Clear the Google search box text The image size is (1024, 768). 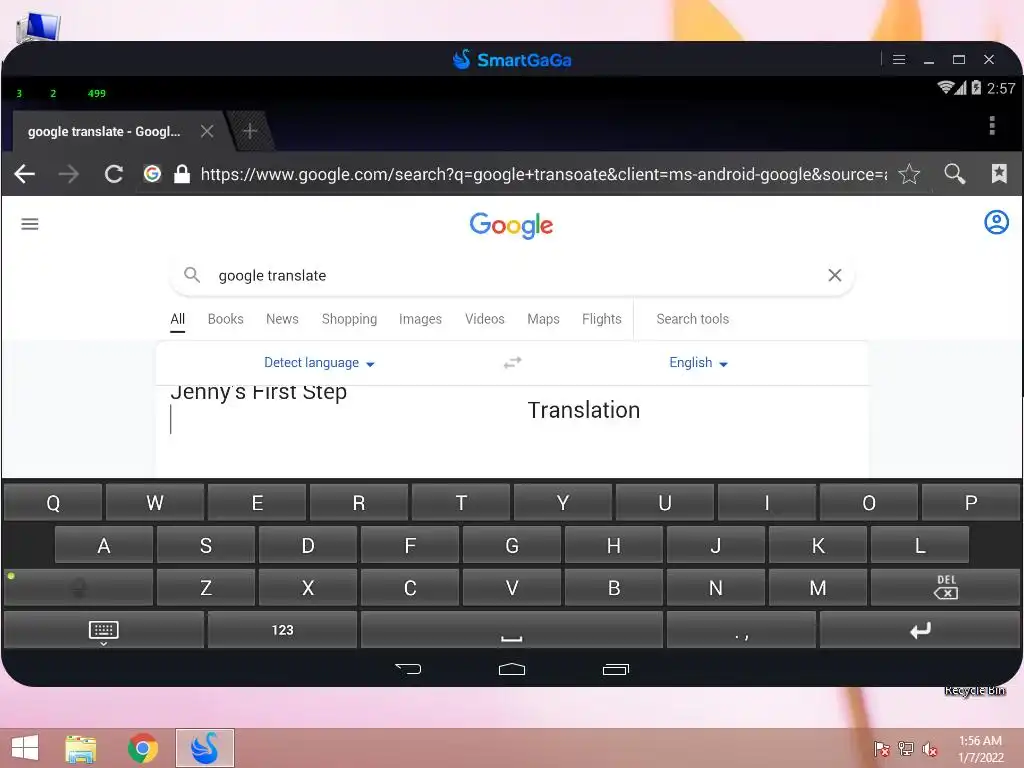coord(835,275)
